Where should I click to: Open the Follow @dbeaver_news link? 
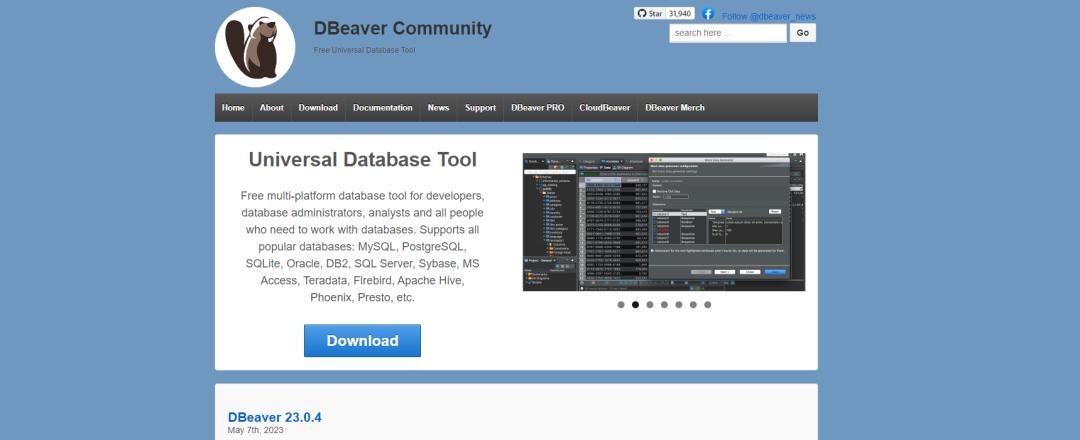pyautogui.click(x=768, y=16)
